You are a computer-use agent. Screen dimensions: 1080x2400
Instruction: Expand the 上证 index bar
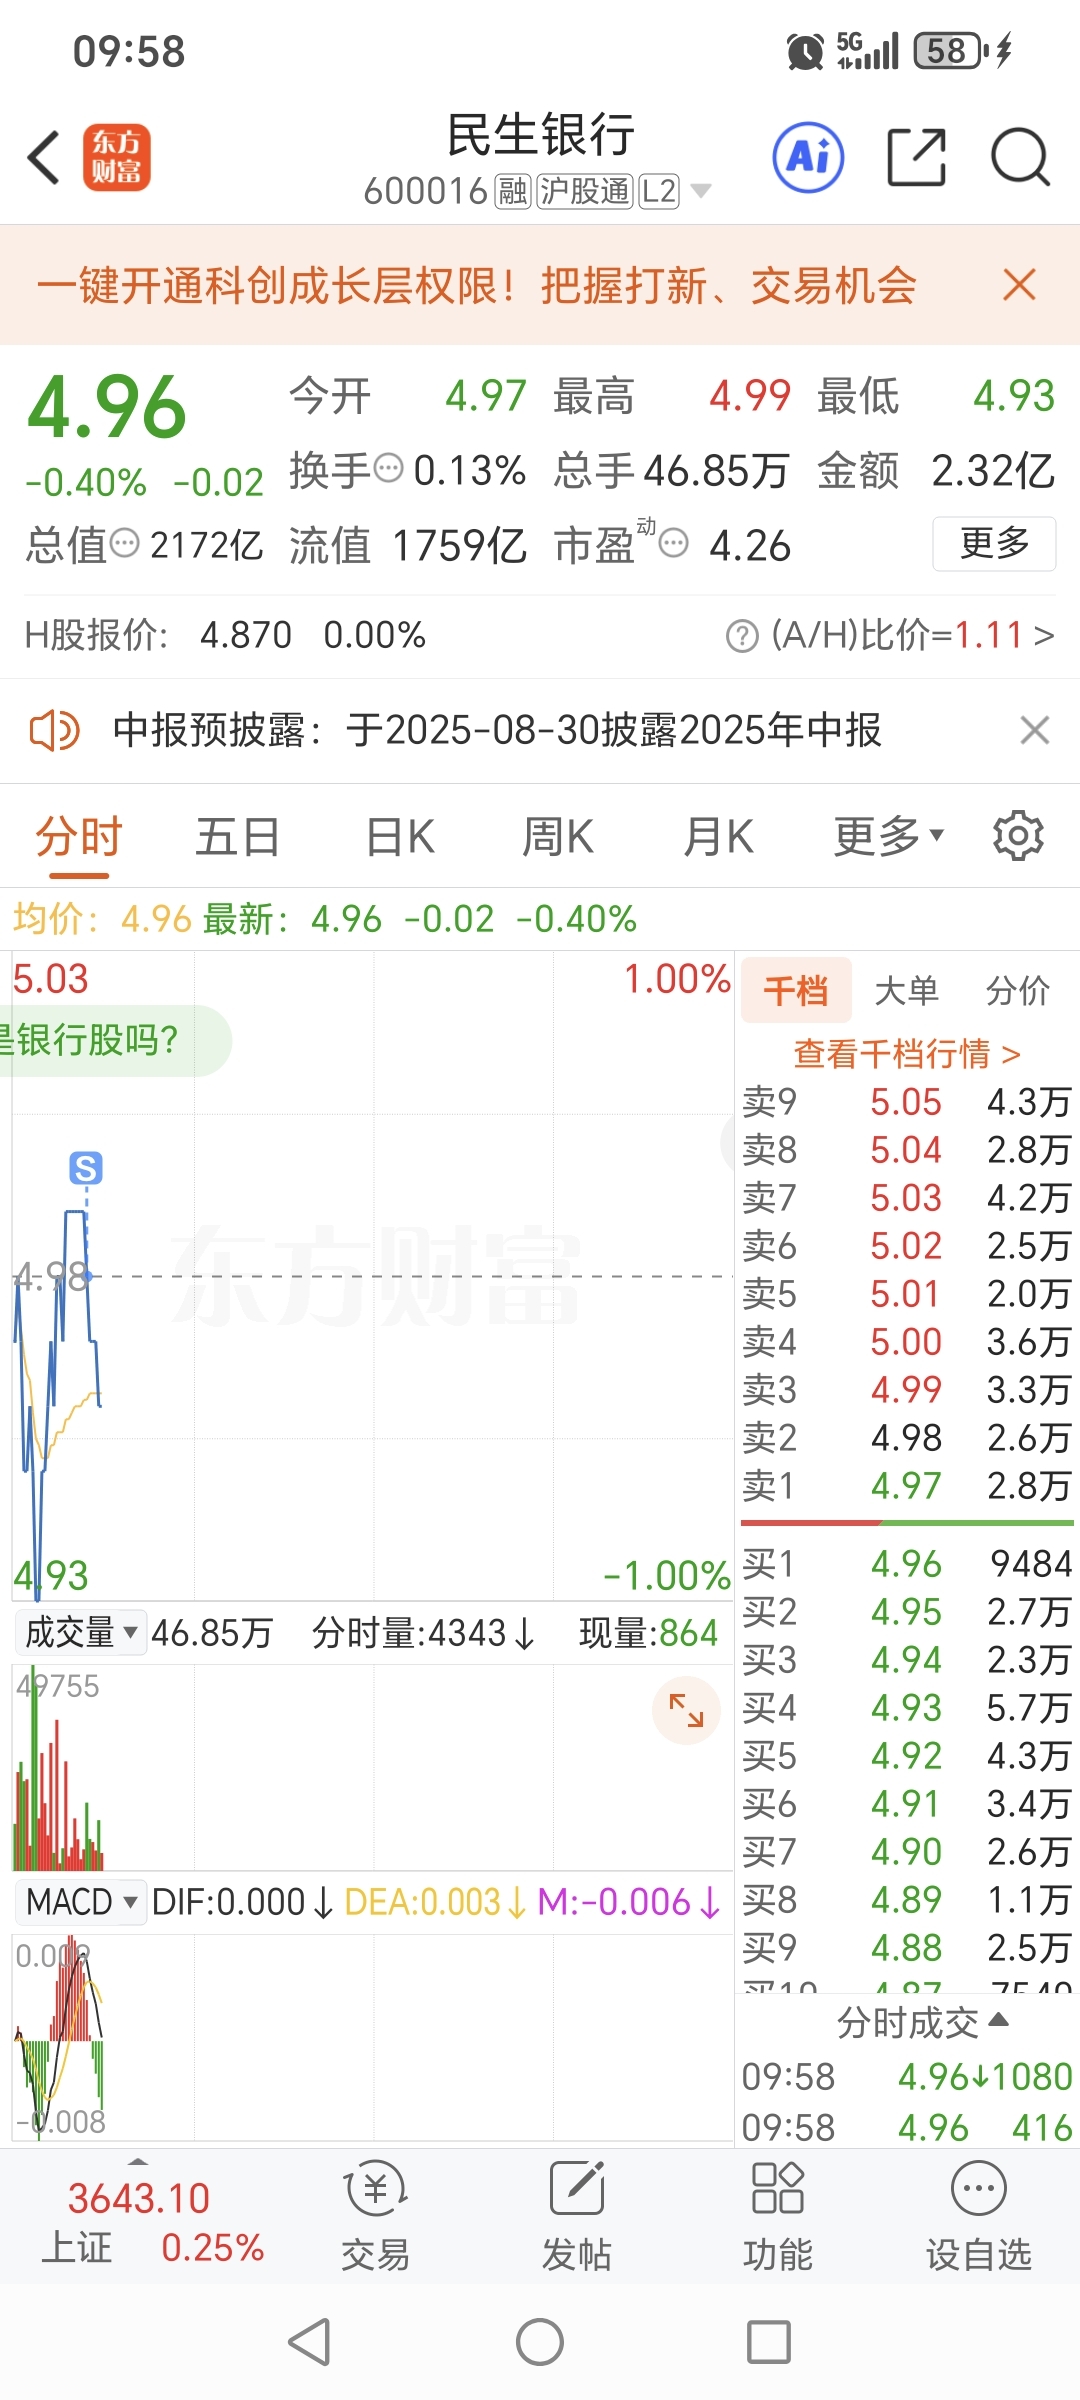[138, 2162]
